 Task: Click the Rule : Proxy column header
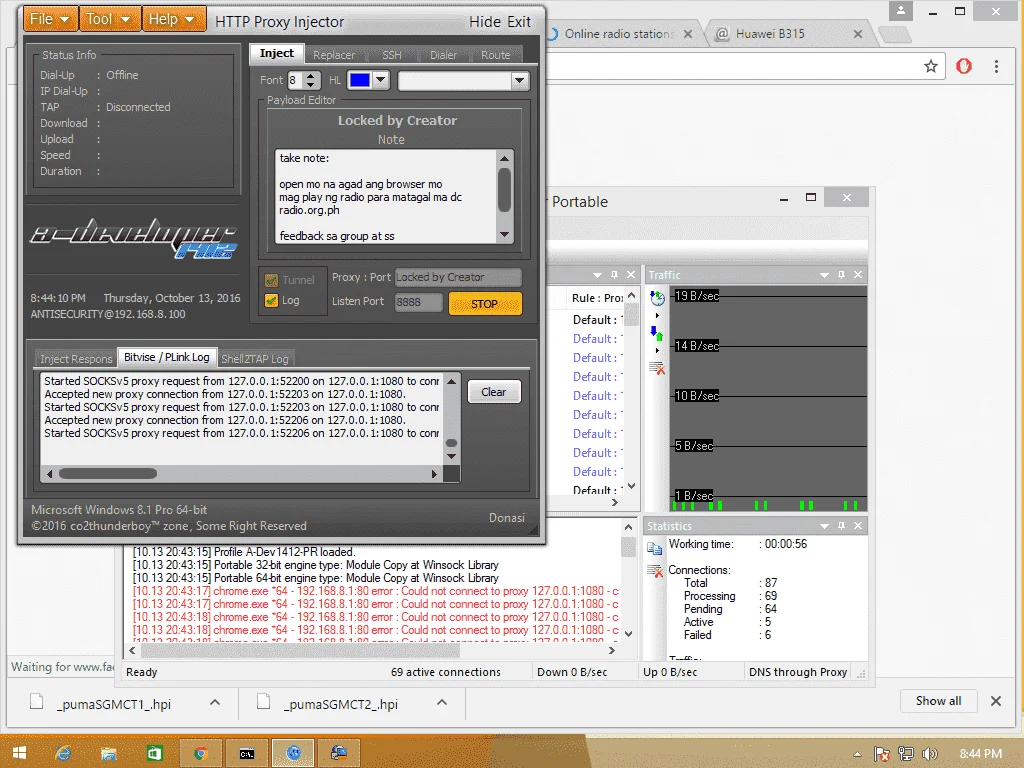pos(597,298)
